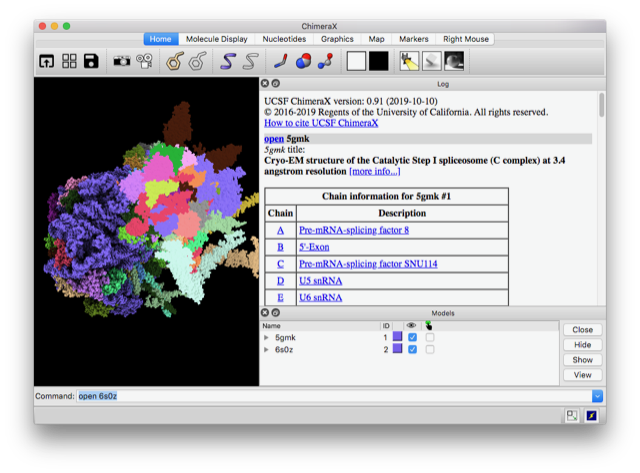Toggle visibility checkbox for model 5gmk

(412, 338)
